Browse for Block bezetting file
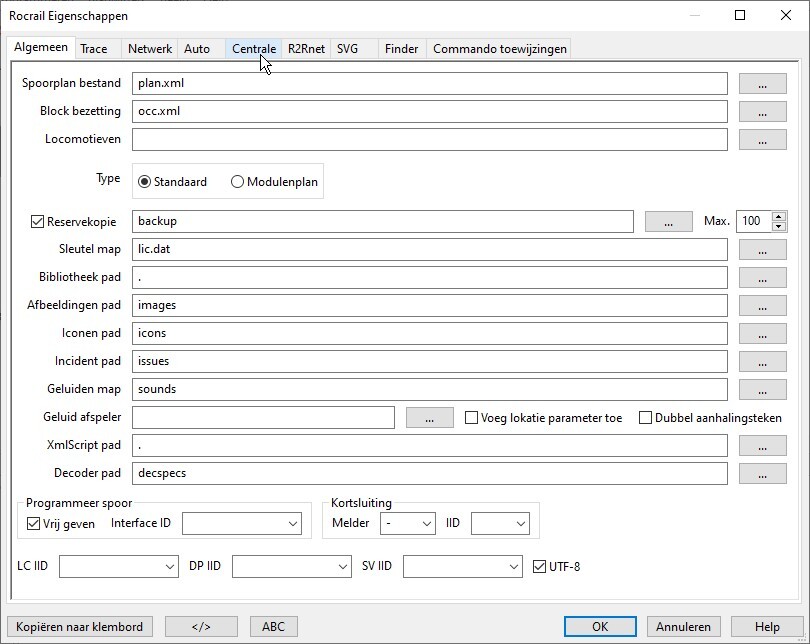 point(762,112)
